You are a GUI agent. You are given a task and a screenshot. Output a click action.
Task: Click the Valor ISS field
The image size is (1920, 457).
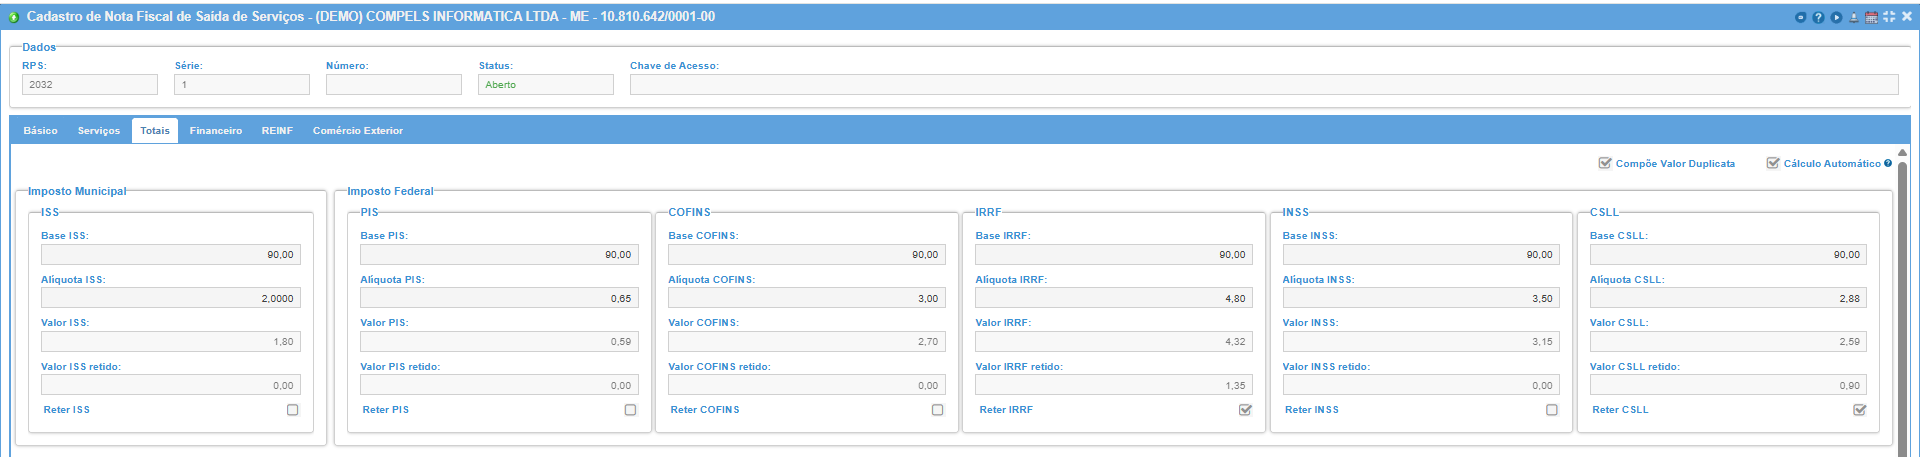click(171, 342)
